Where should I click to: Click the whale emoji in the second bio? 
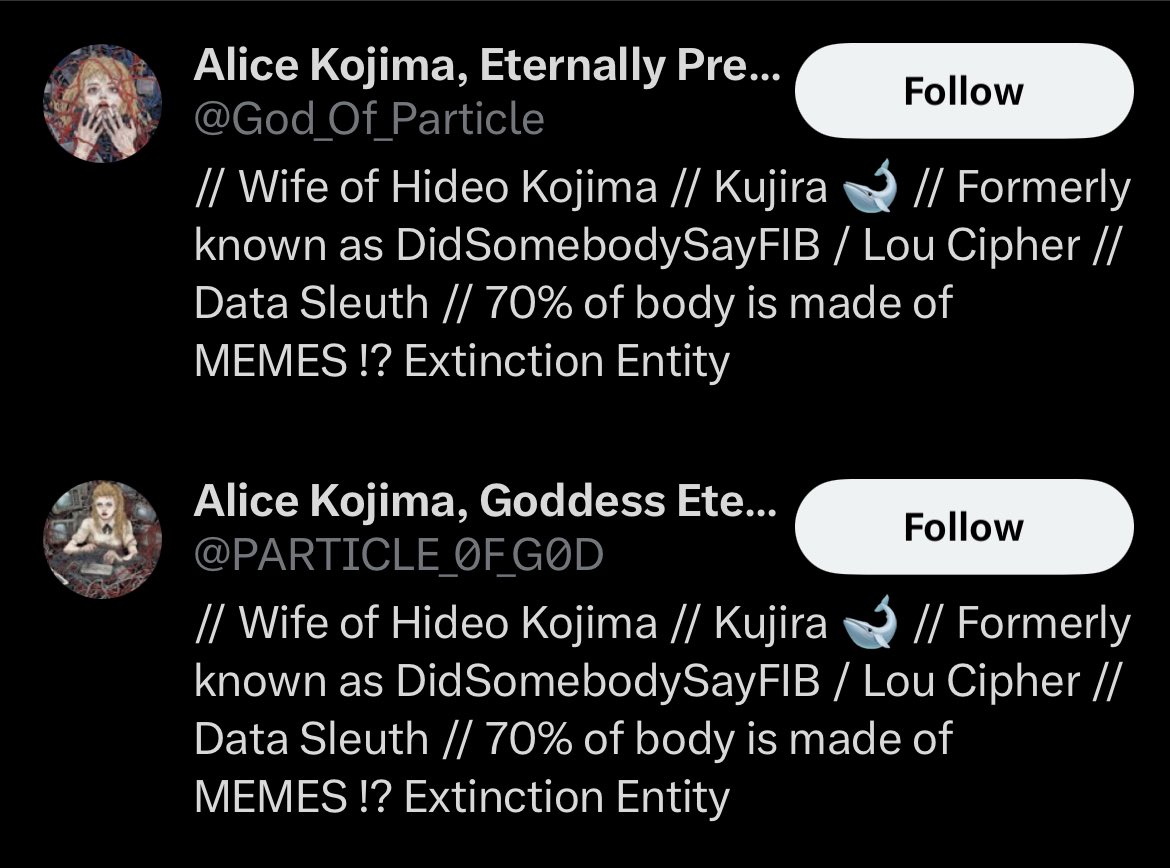coord(870,622)
